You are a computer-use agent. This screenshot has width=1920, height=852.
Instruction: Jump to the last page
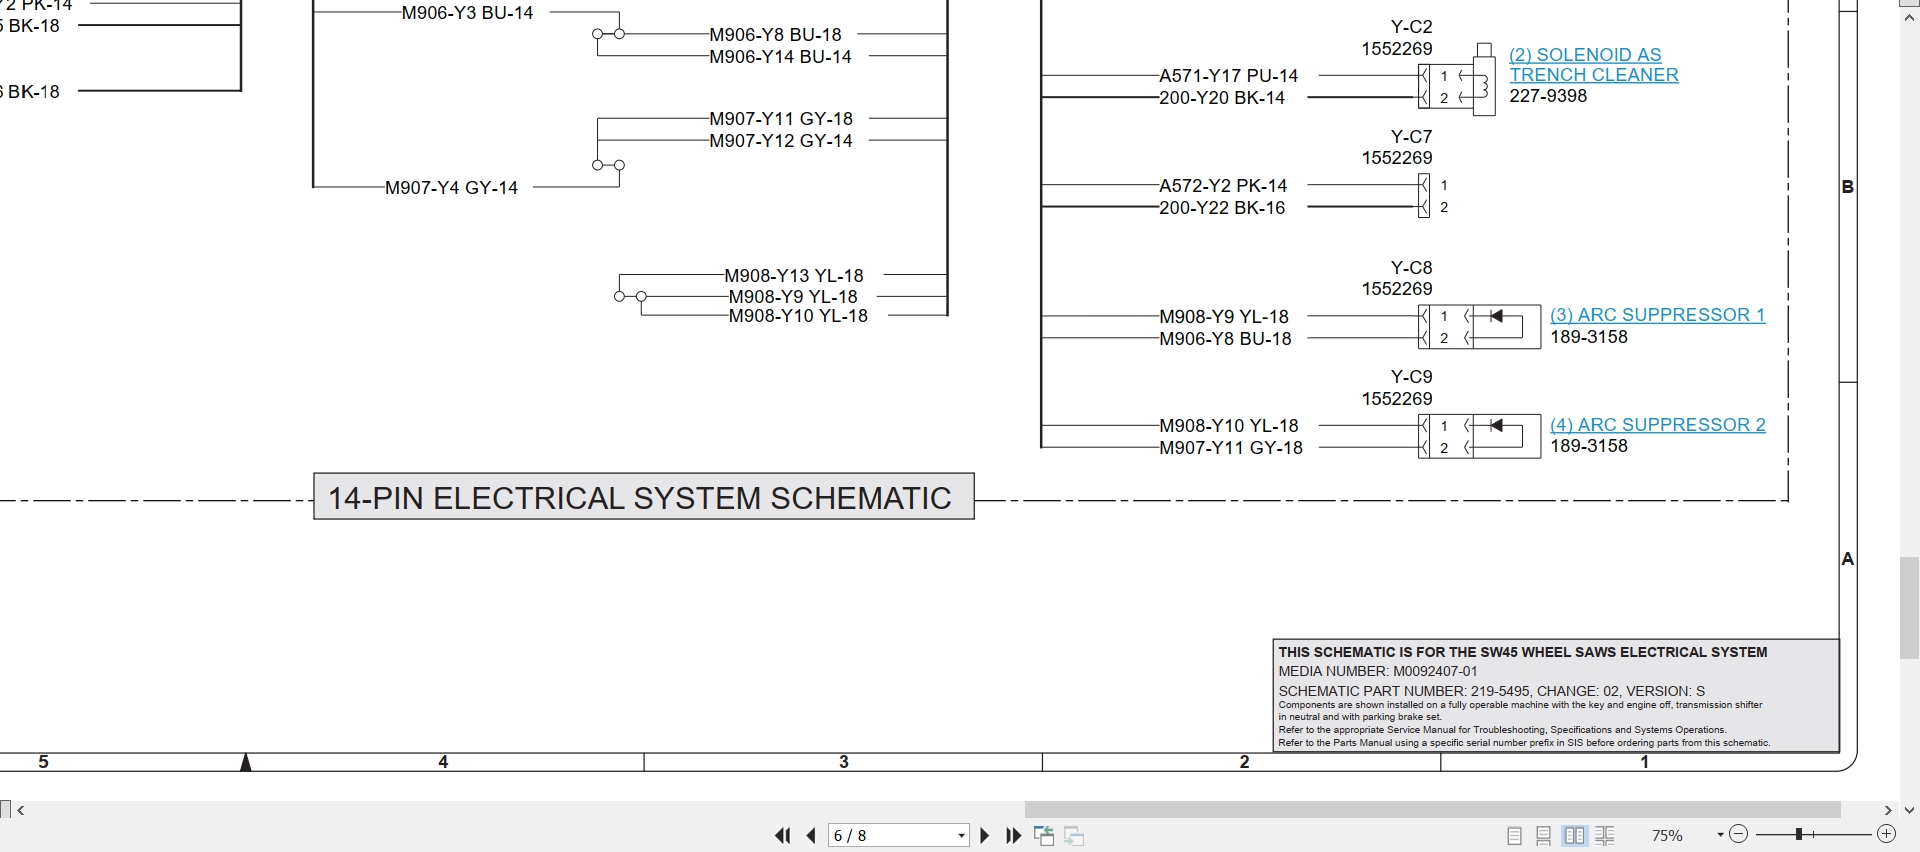[1013, 835]
